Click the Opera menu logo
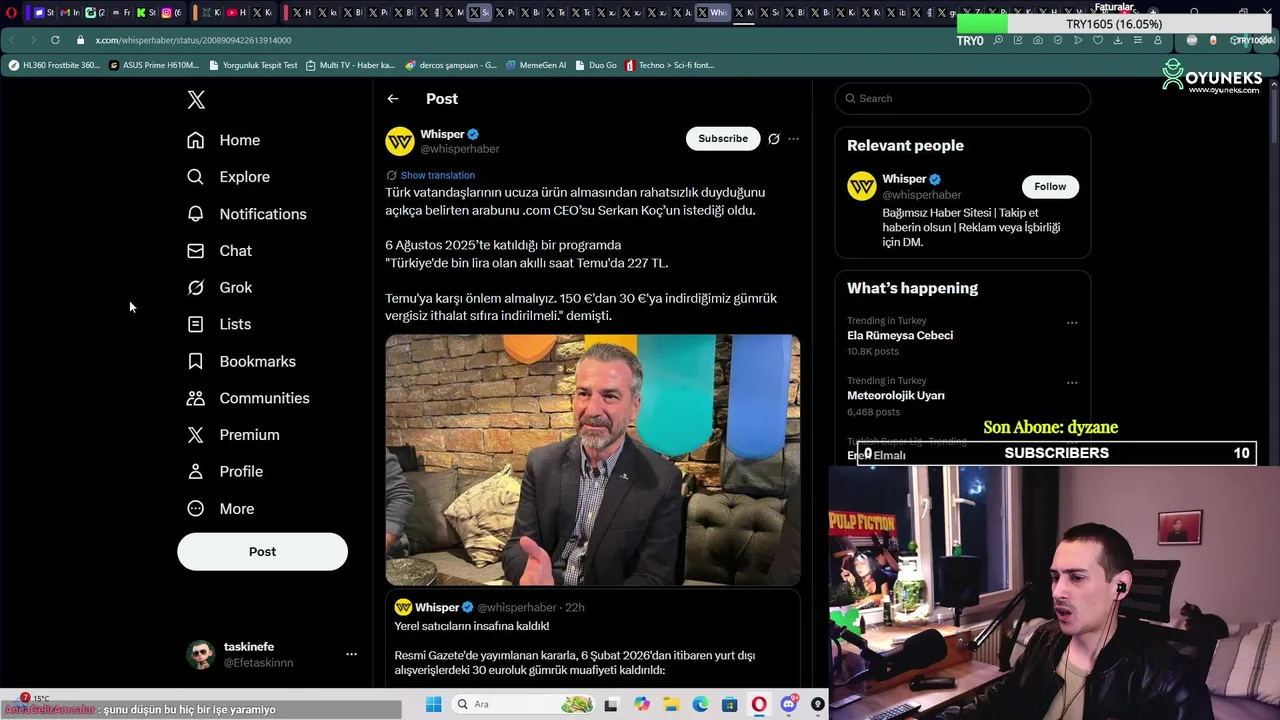The width and height of the screenshot is (1280, 720). (x=11, y=13)
